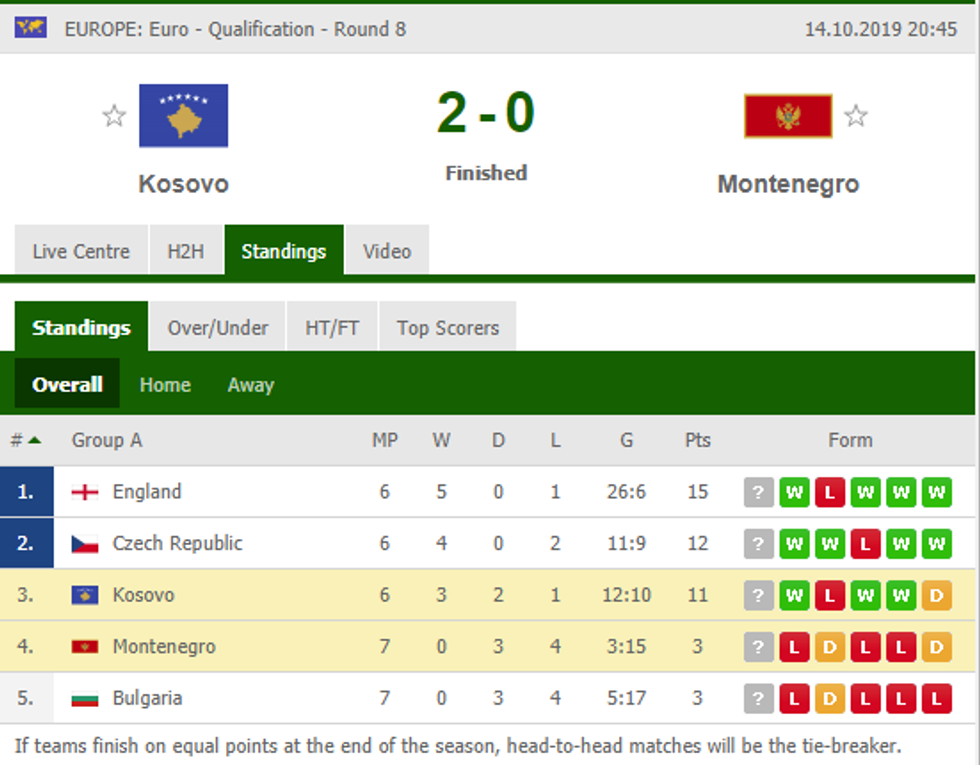The height and width of the screenshot is (765, 980).
Task: Switch to the Live Centre tab
Action: [81, 251]
